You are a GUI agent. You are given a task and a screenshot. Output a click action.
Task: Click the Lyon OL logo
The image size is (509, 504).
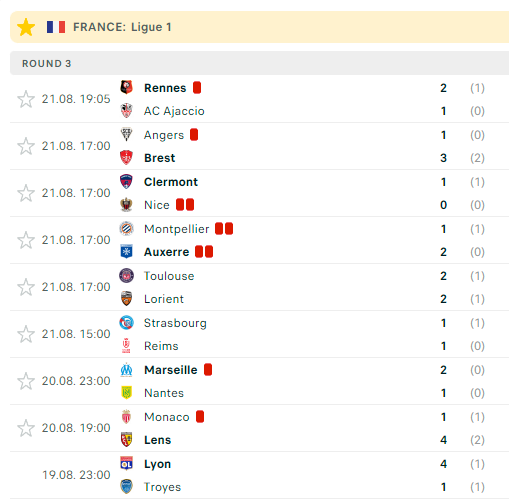click(126, 464)
